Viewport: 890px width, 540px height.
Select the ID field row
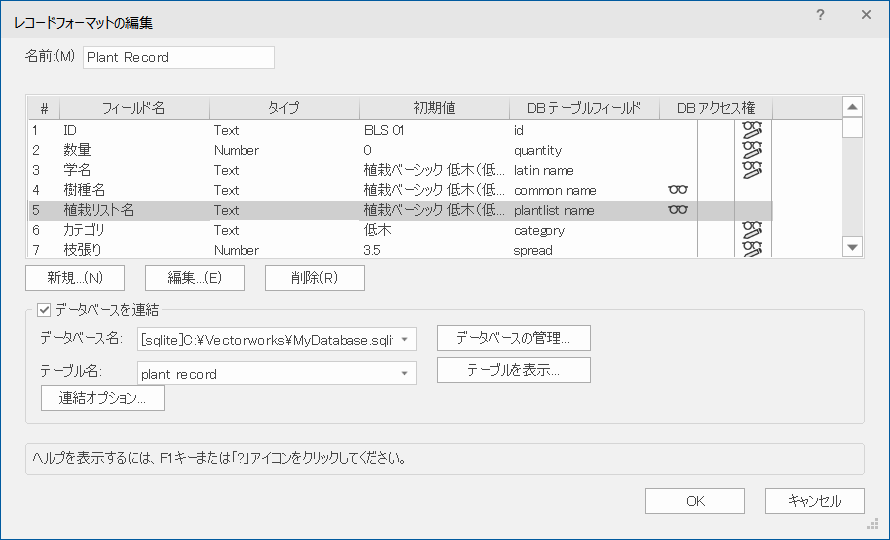[x=400, y=130]
